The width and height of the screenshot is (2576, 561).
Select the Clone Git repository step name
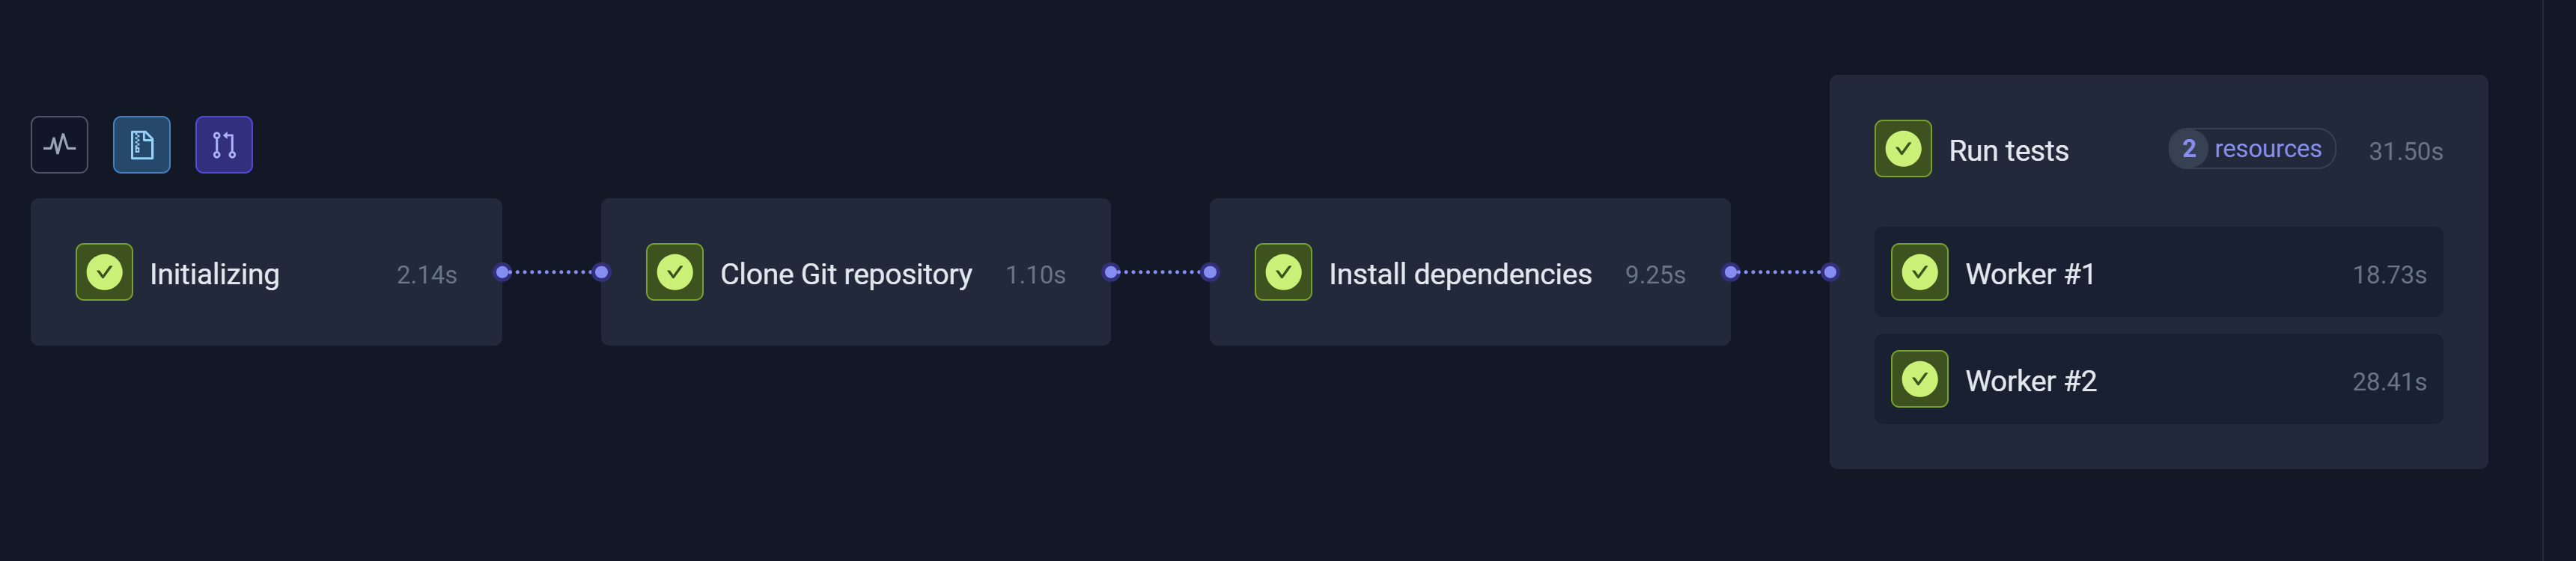845,274
